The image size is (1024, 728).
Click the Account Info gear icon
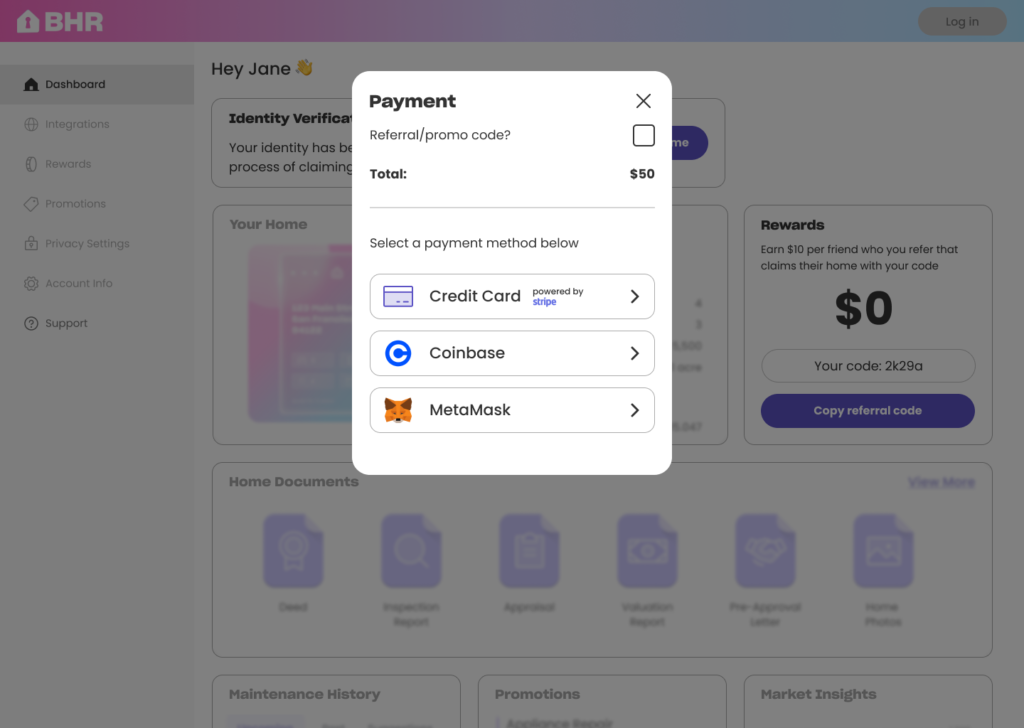point(31,283)
